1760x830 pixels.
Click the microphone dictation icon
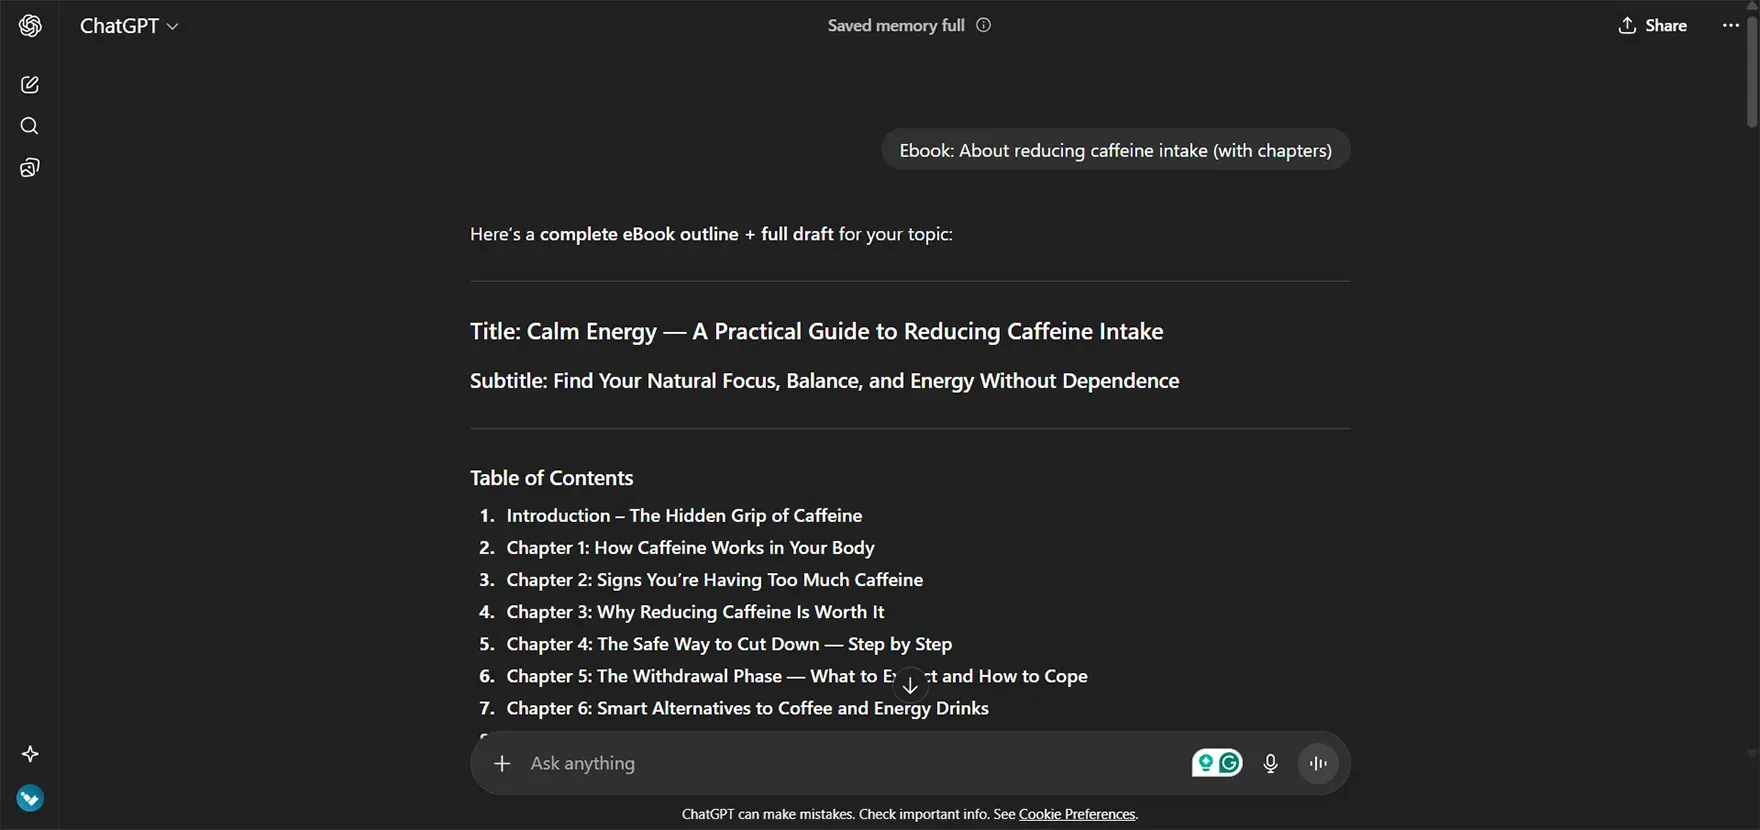click(1270, 763)
